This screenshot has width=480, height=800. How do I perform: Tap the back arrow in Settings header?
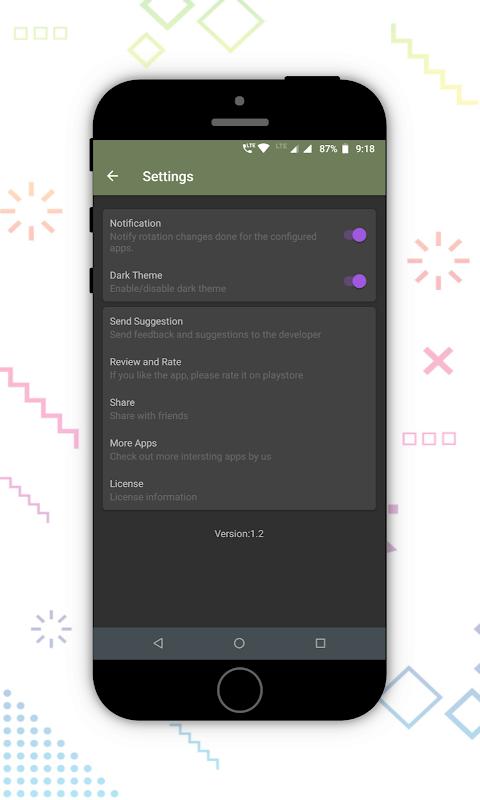(113, 176)
